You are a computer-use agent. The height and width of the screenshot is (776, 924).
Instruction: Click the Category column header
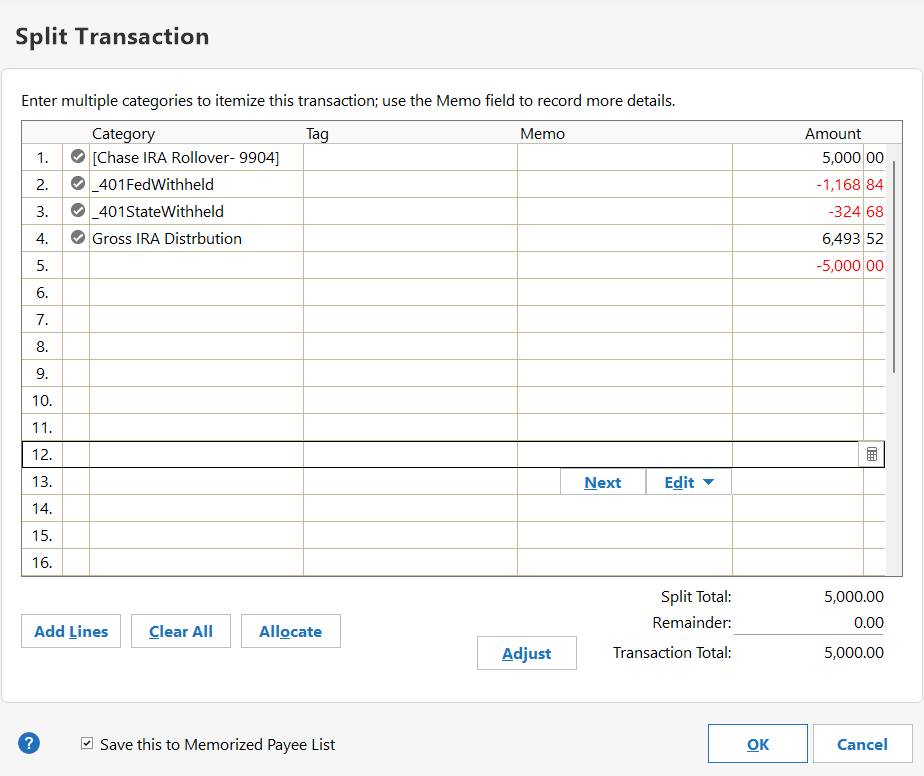coord(123,134)
